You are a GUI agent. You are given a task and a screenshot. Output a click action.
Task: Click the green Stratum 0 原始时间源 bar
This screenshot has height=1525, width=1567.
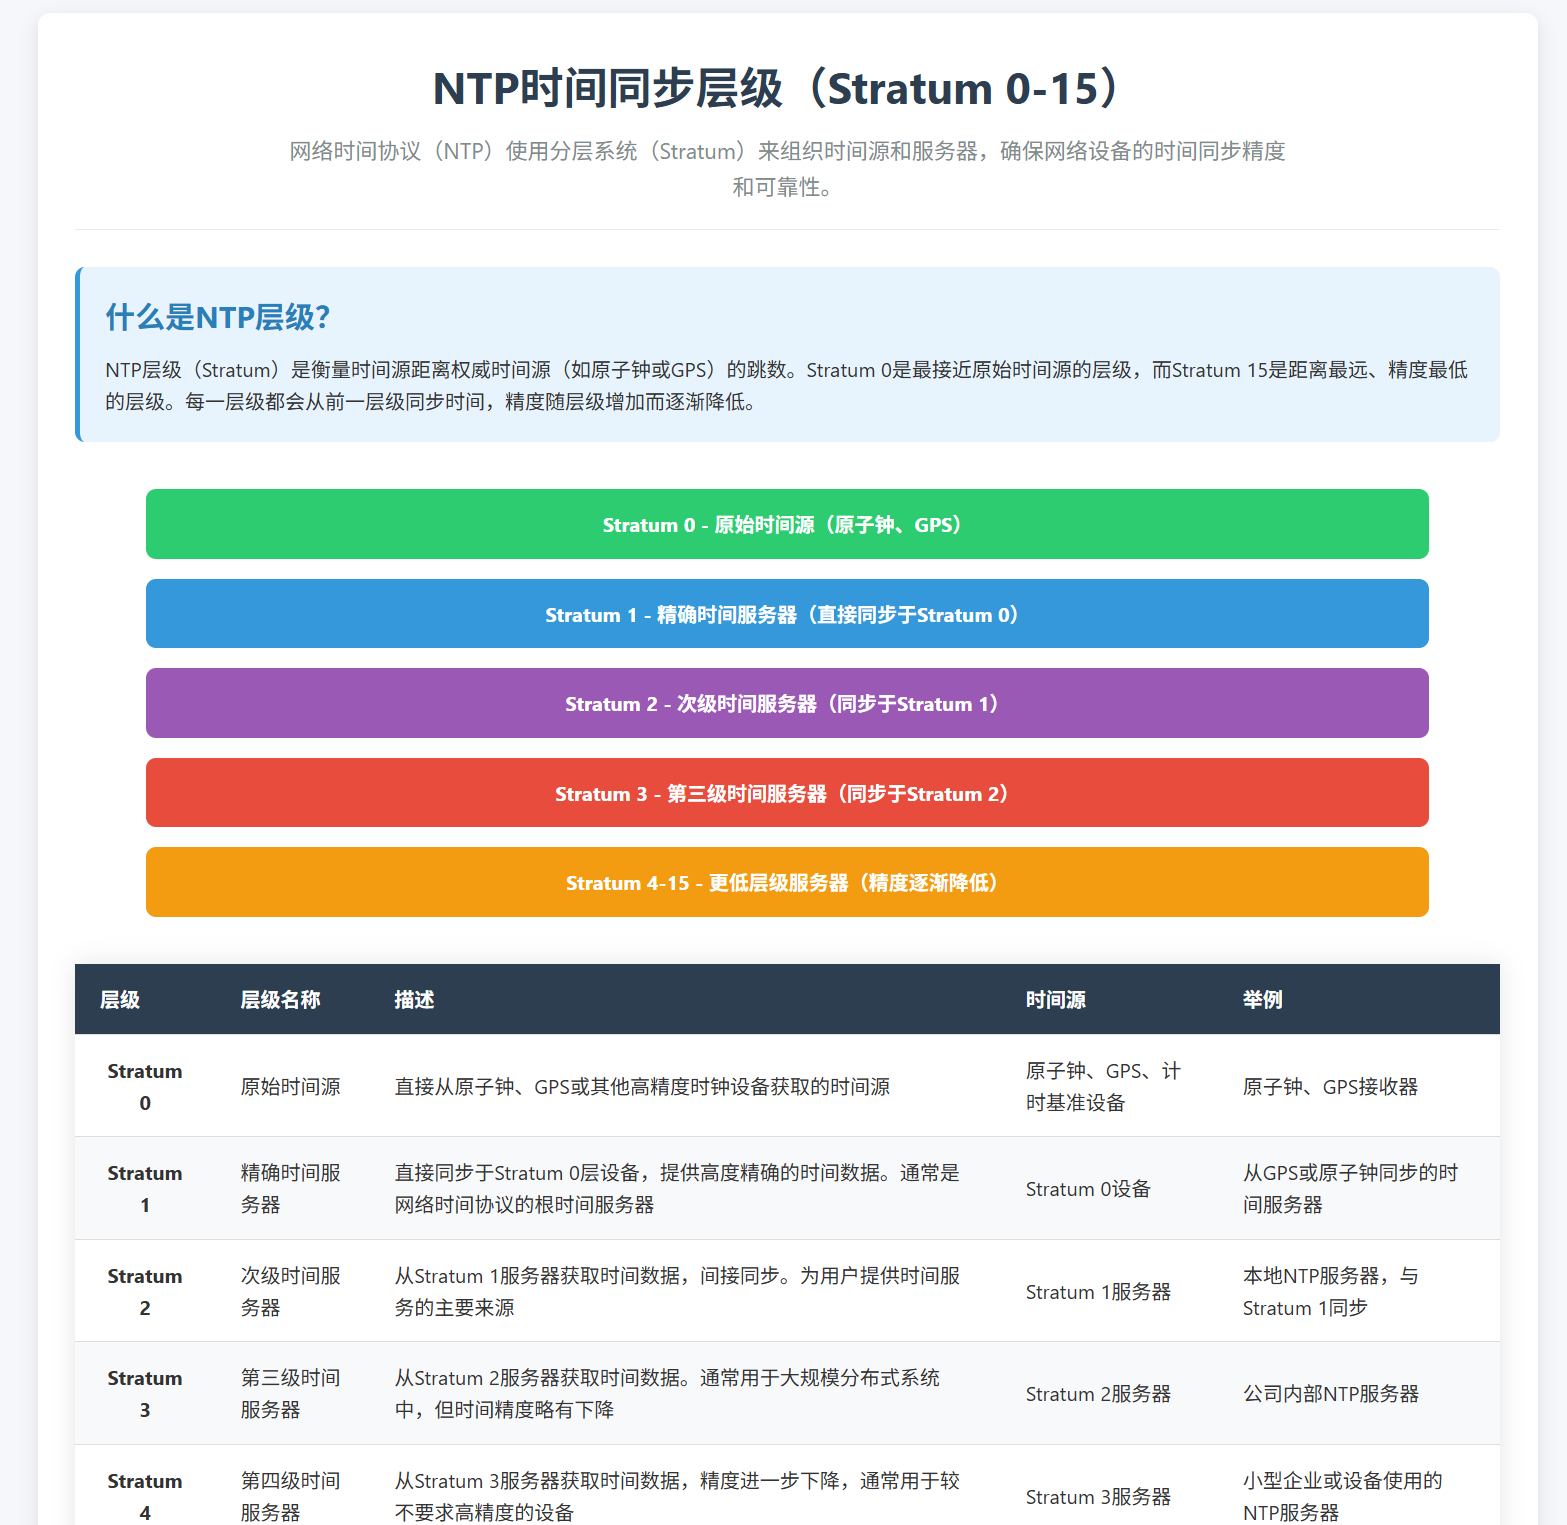(x=787, y=524)
